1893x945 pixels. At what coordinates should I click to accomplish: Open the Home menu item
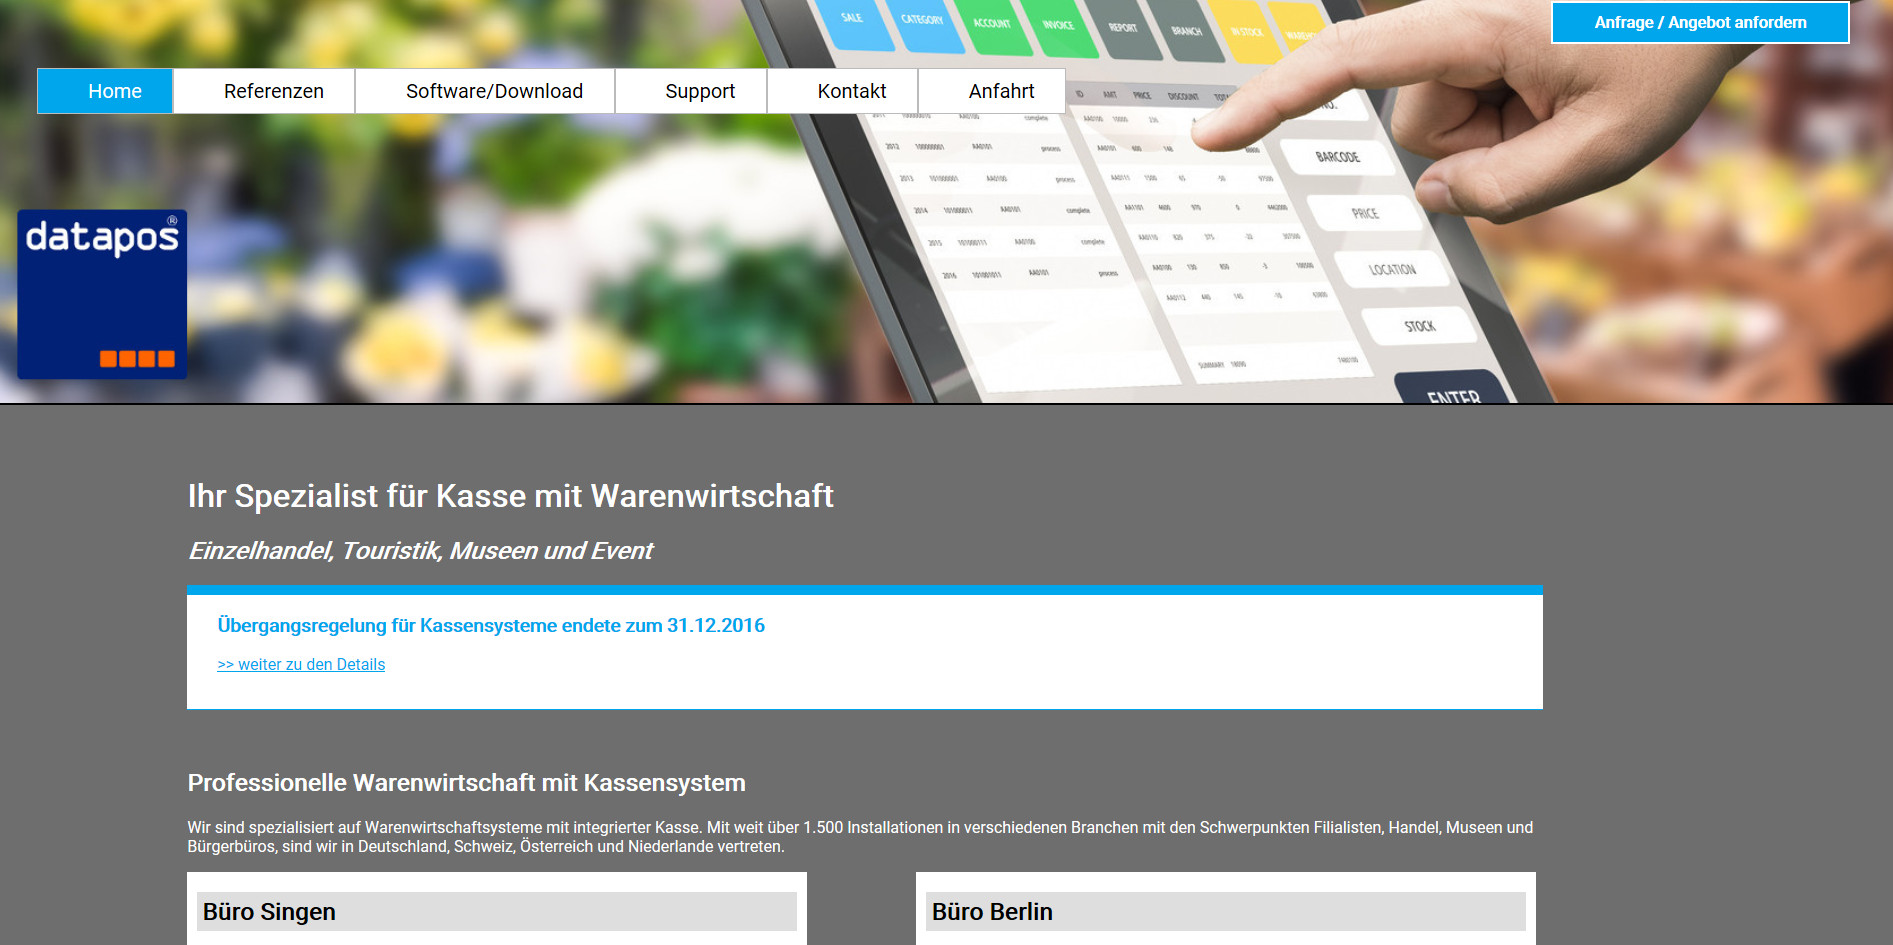(x=105, y=91)
